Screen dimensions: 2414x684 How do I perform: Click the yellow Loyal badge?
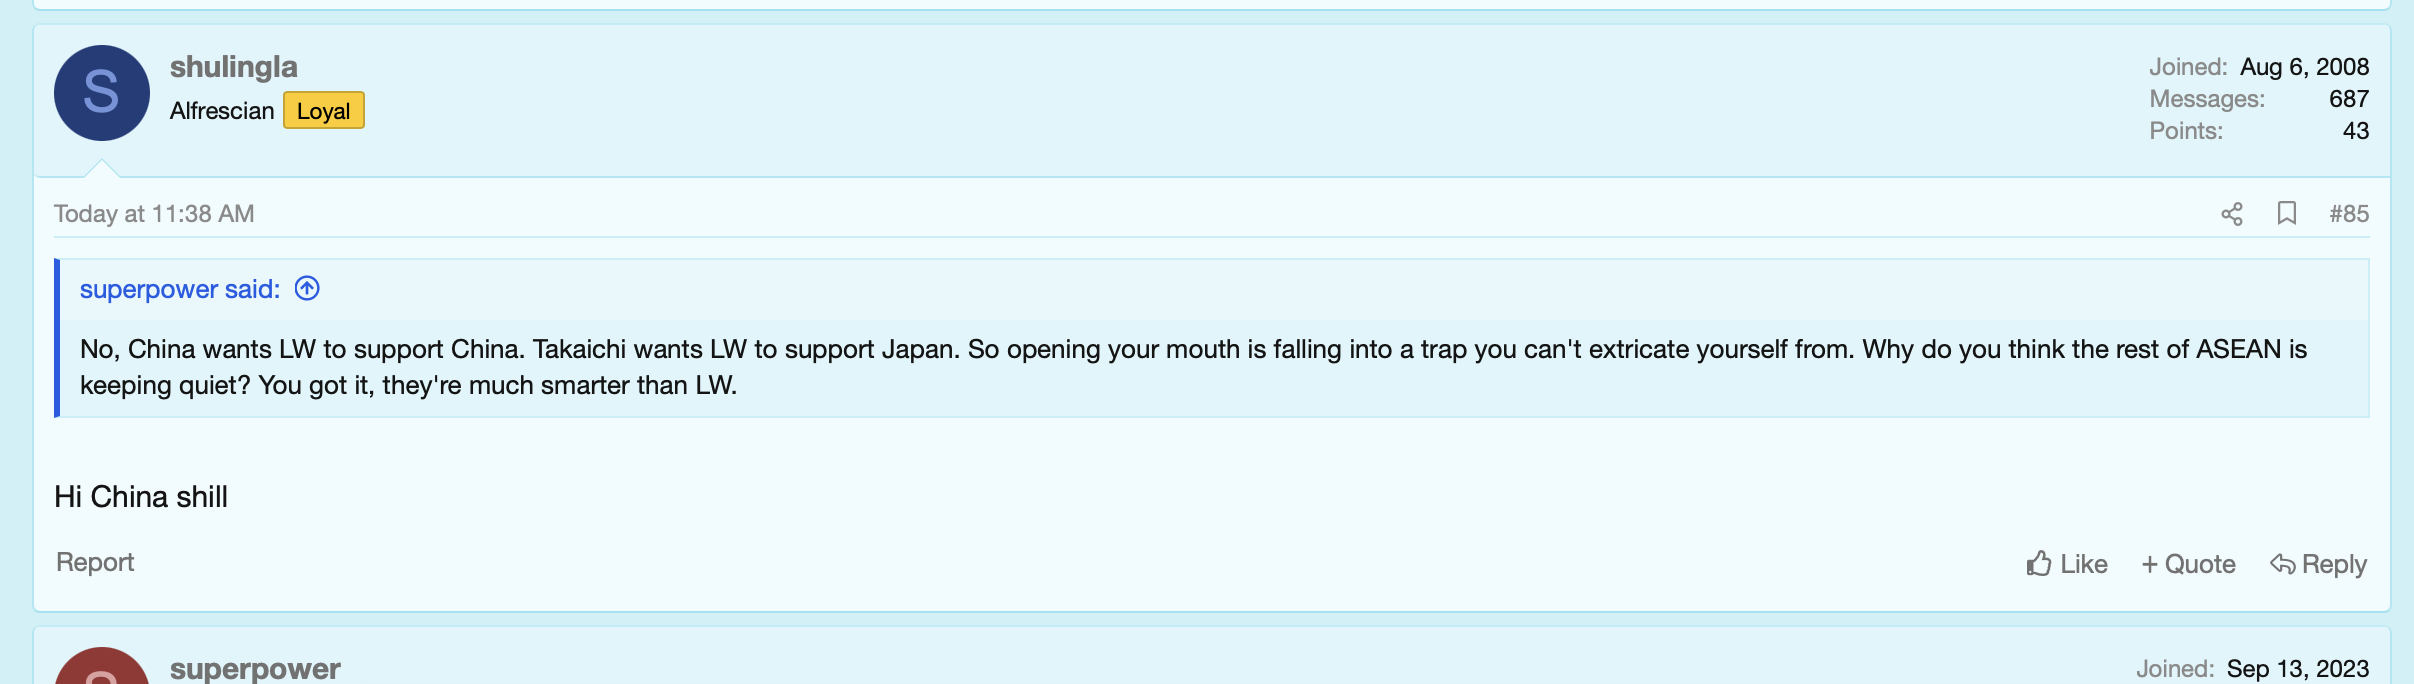pos(324,110)
